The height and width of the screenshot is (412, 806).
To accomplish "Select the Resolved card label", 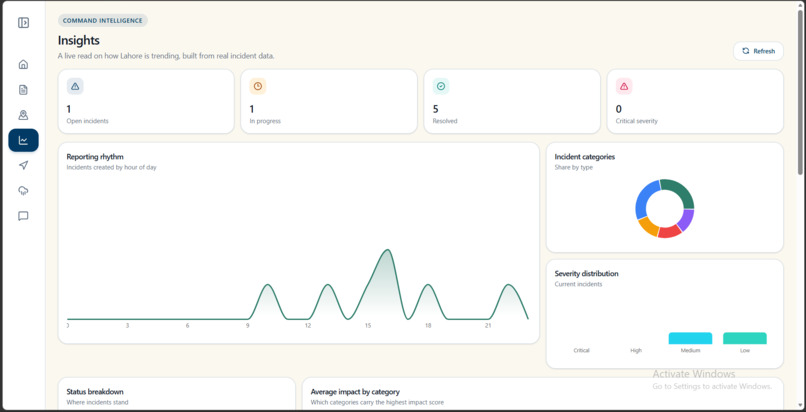I will pos(445,121).
